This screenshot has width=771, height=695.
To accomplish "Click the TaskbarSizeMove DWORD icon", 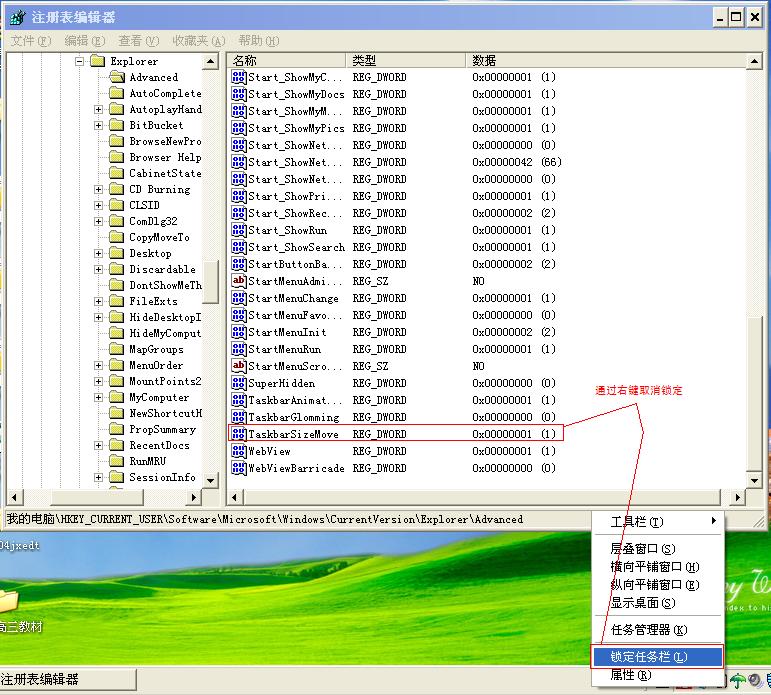I will [x=238, y=434].
